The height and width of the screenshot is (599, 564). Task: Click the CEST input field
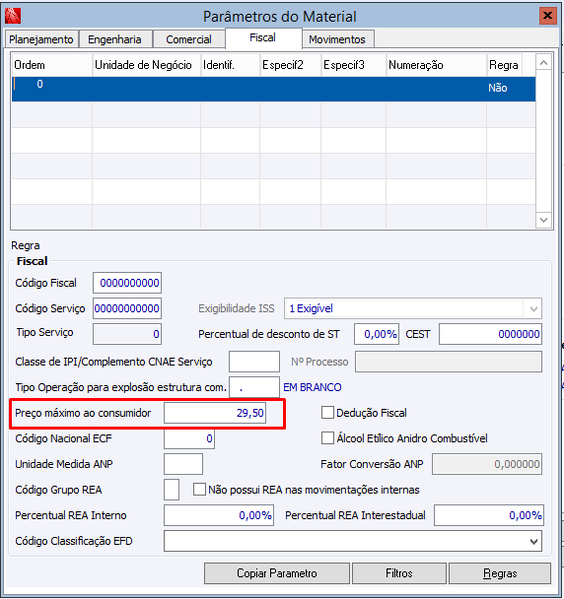click(x=490, y=334)
